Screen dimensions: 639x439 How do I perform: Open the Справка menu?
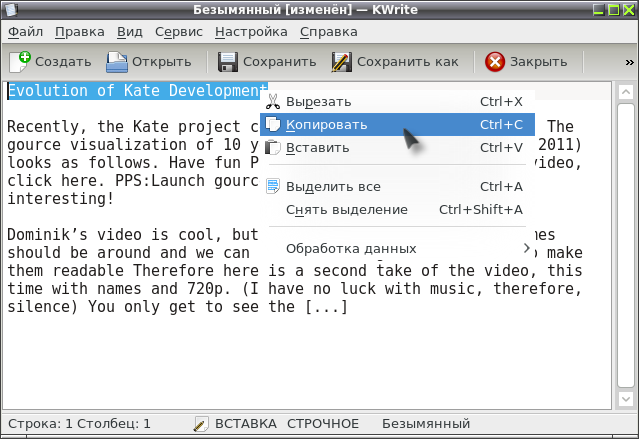click(328, 32)
